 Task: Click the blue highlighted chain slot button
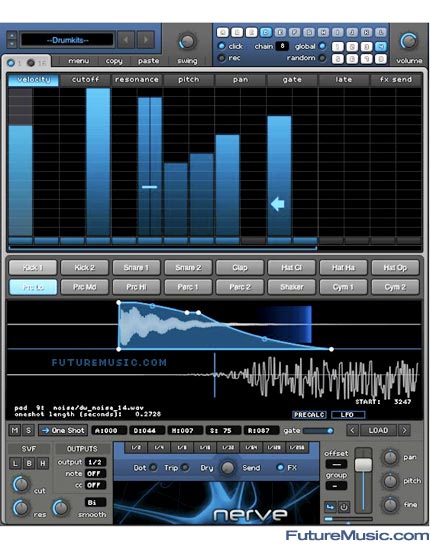pyautogui.click(x=381, y=46)
